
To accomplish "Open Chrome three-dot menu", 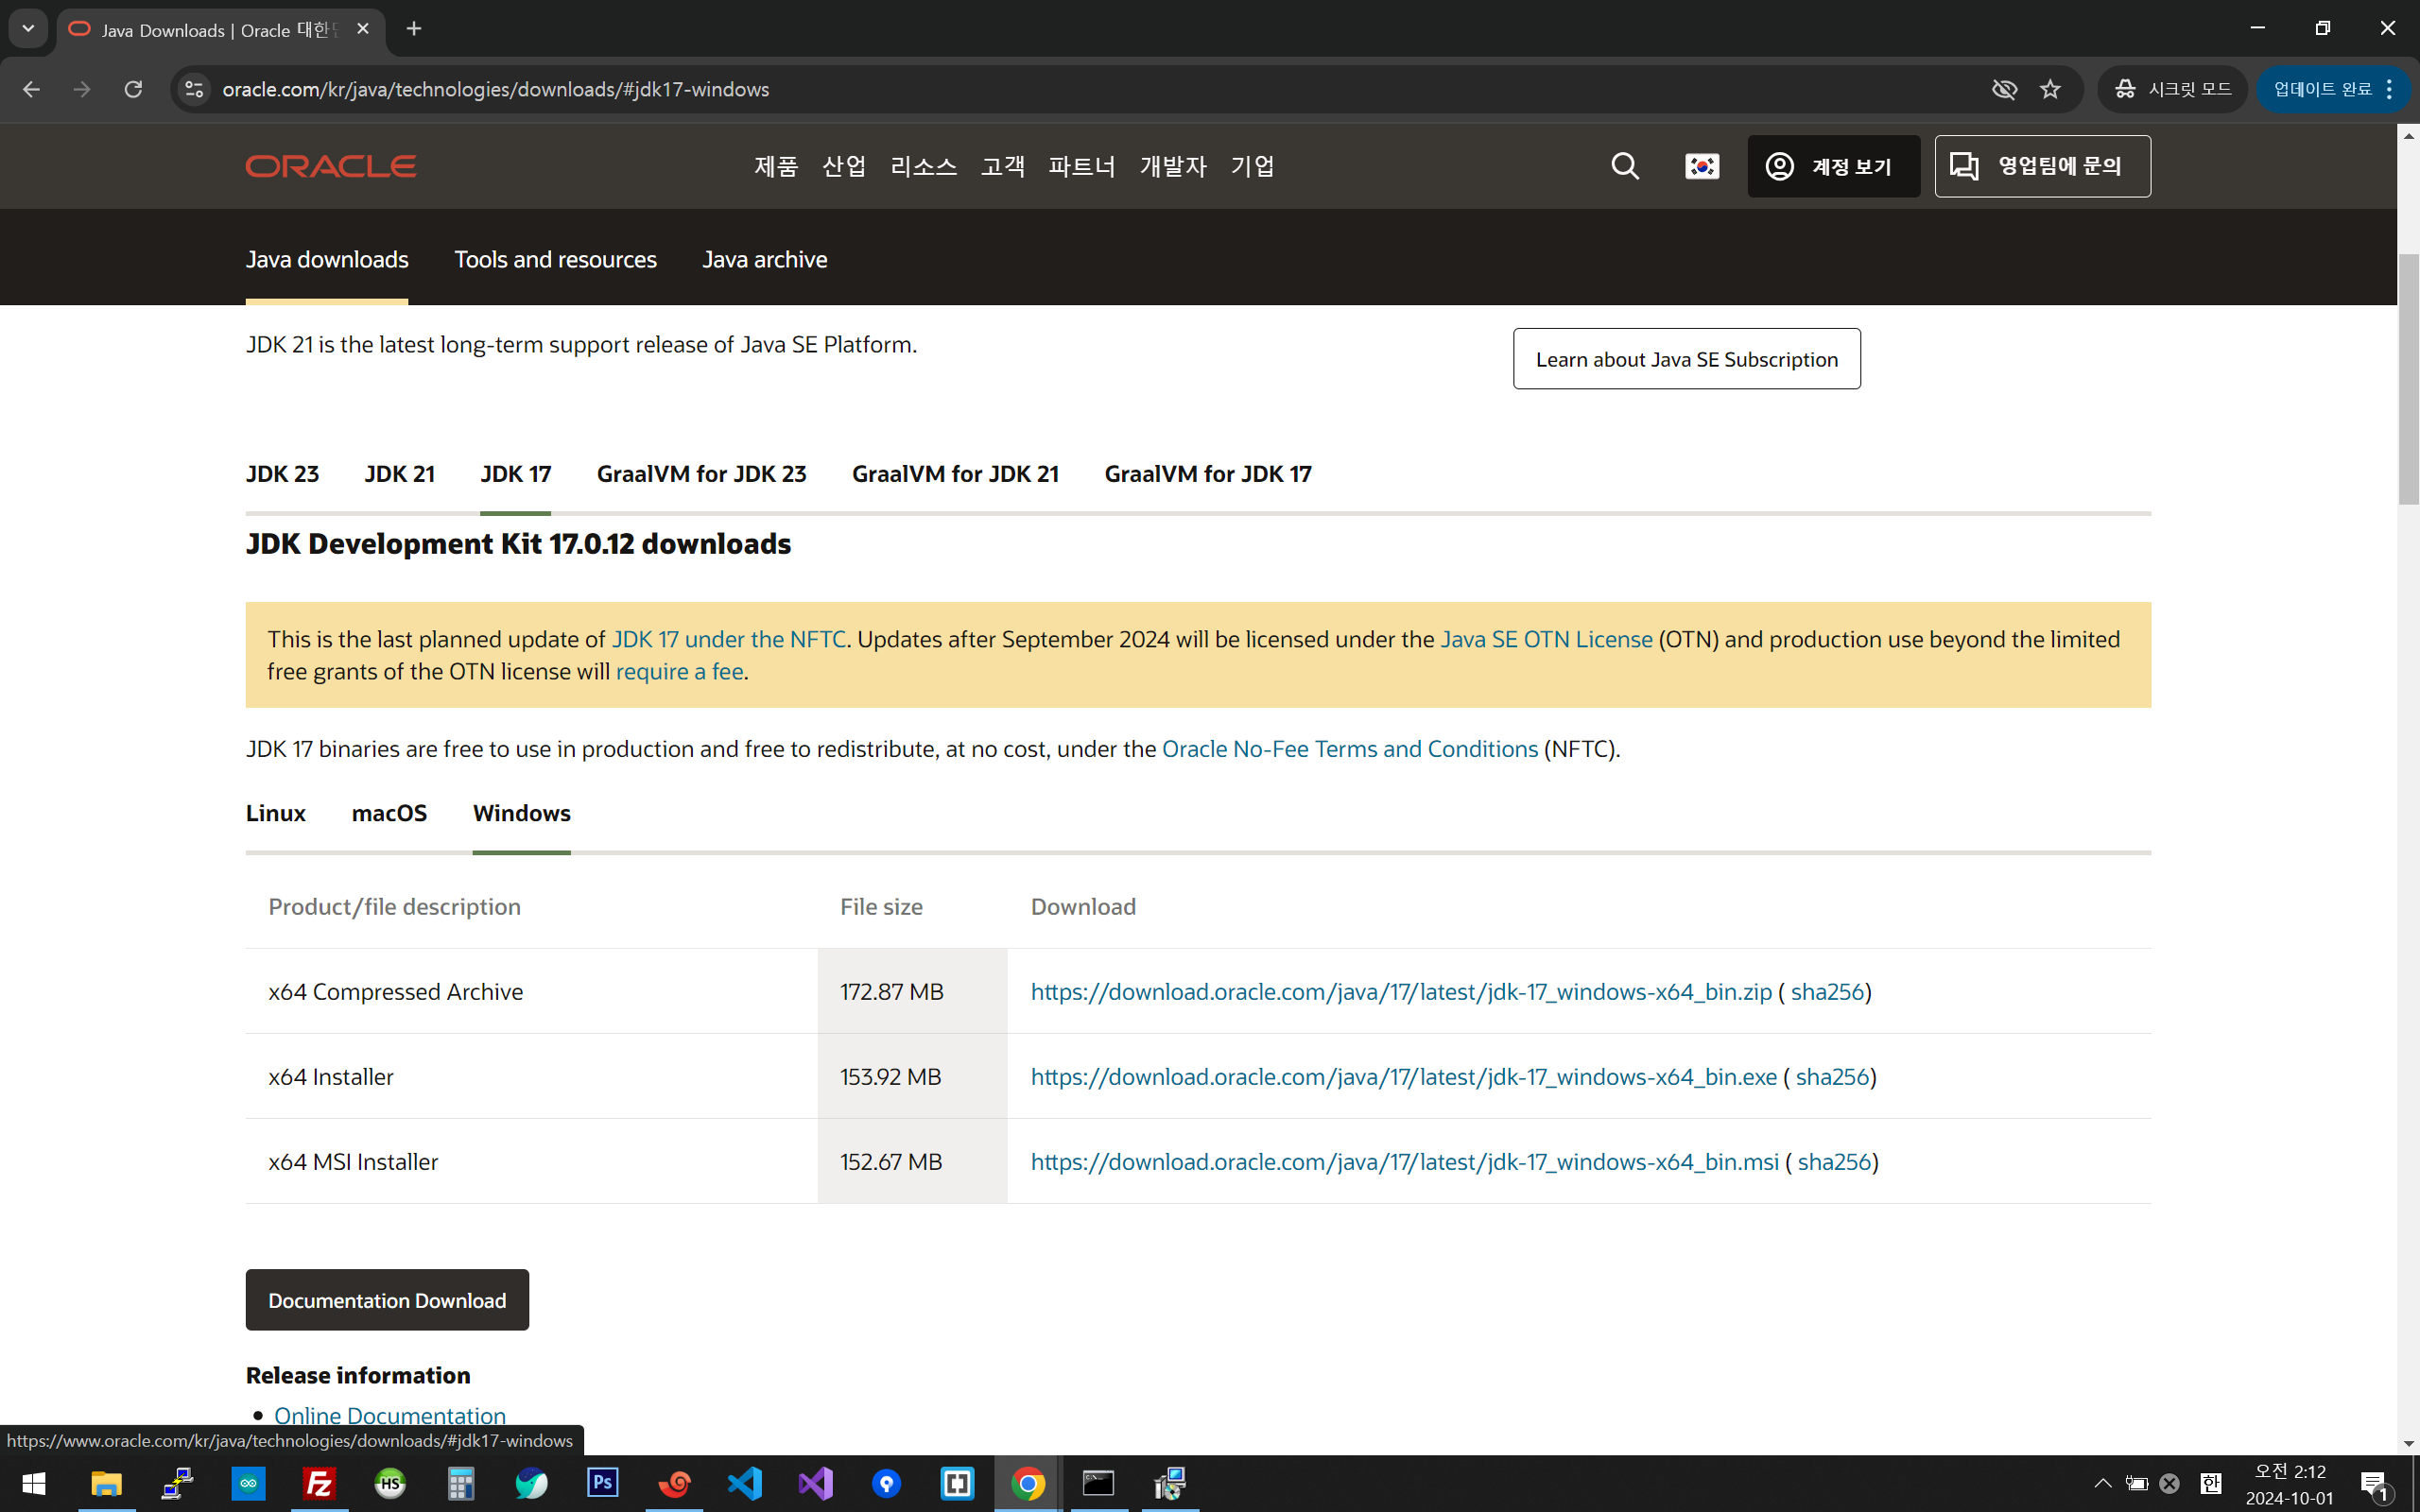I will pos(2389,89).
